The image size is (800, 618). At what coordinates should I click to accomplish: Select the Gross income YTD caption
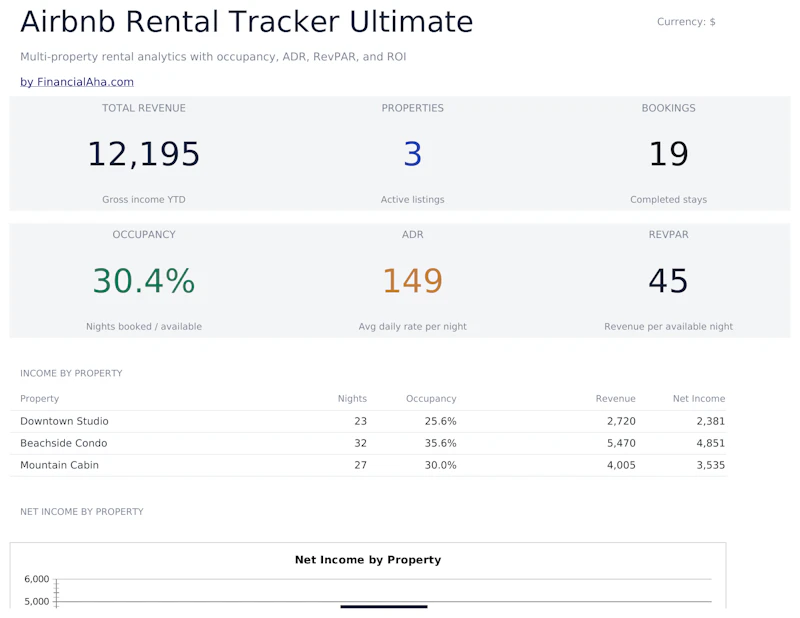point(144,200)
